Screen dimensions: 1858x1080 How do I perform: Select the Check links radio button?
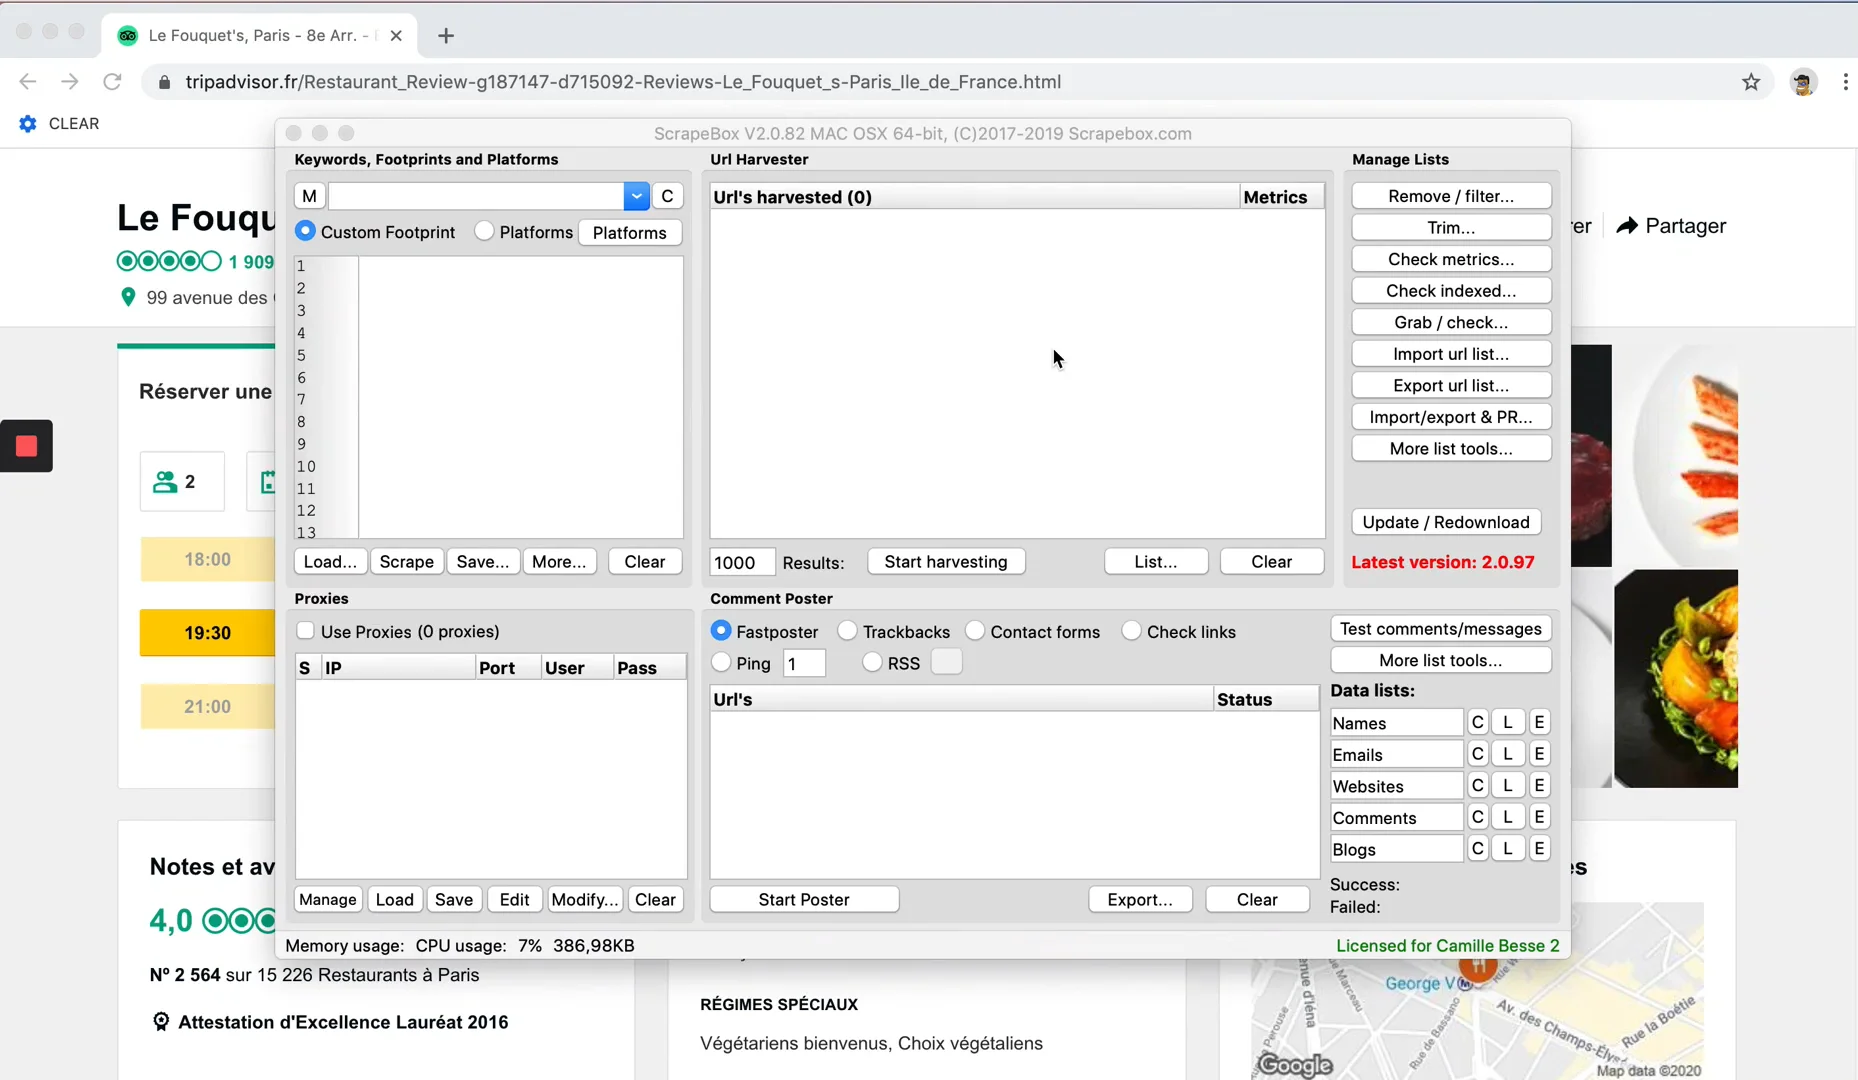[x=1132, y=631]
